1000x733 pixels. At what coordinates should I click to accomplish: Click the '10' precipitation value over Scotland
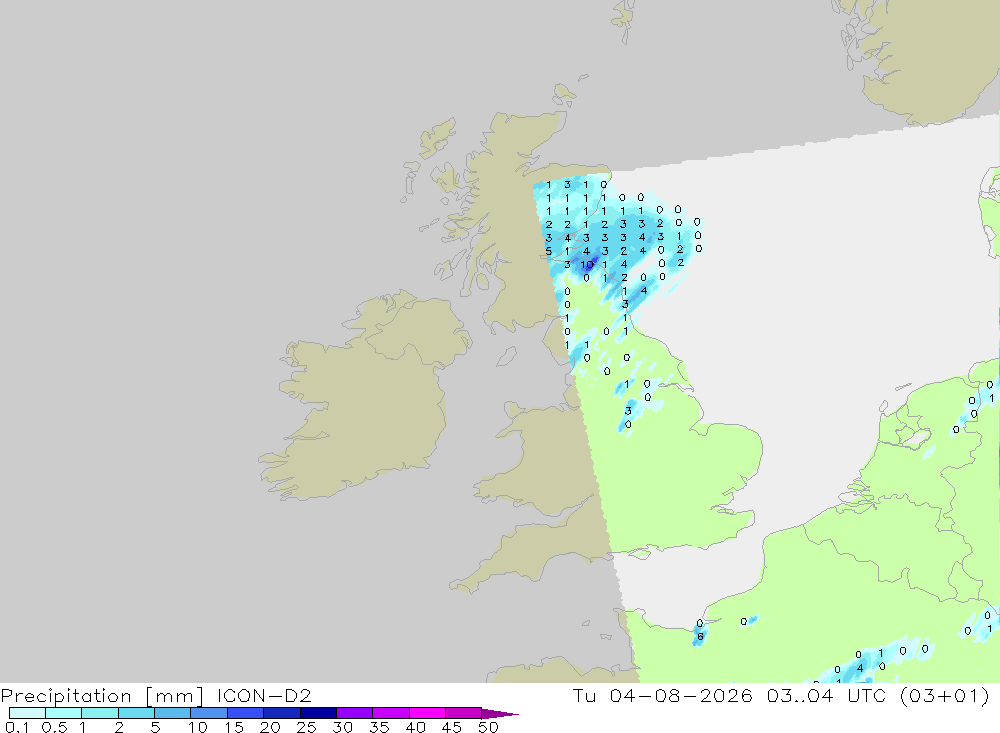[x=587, y=264]
